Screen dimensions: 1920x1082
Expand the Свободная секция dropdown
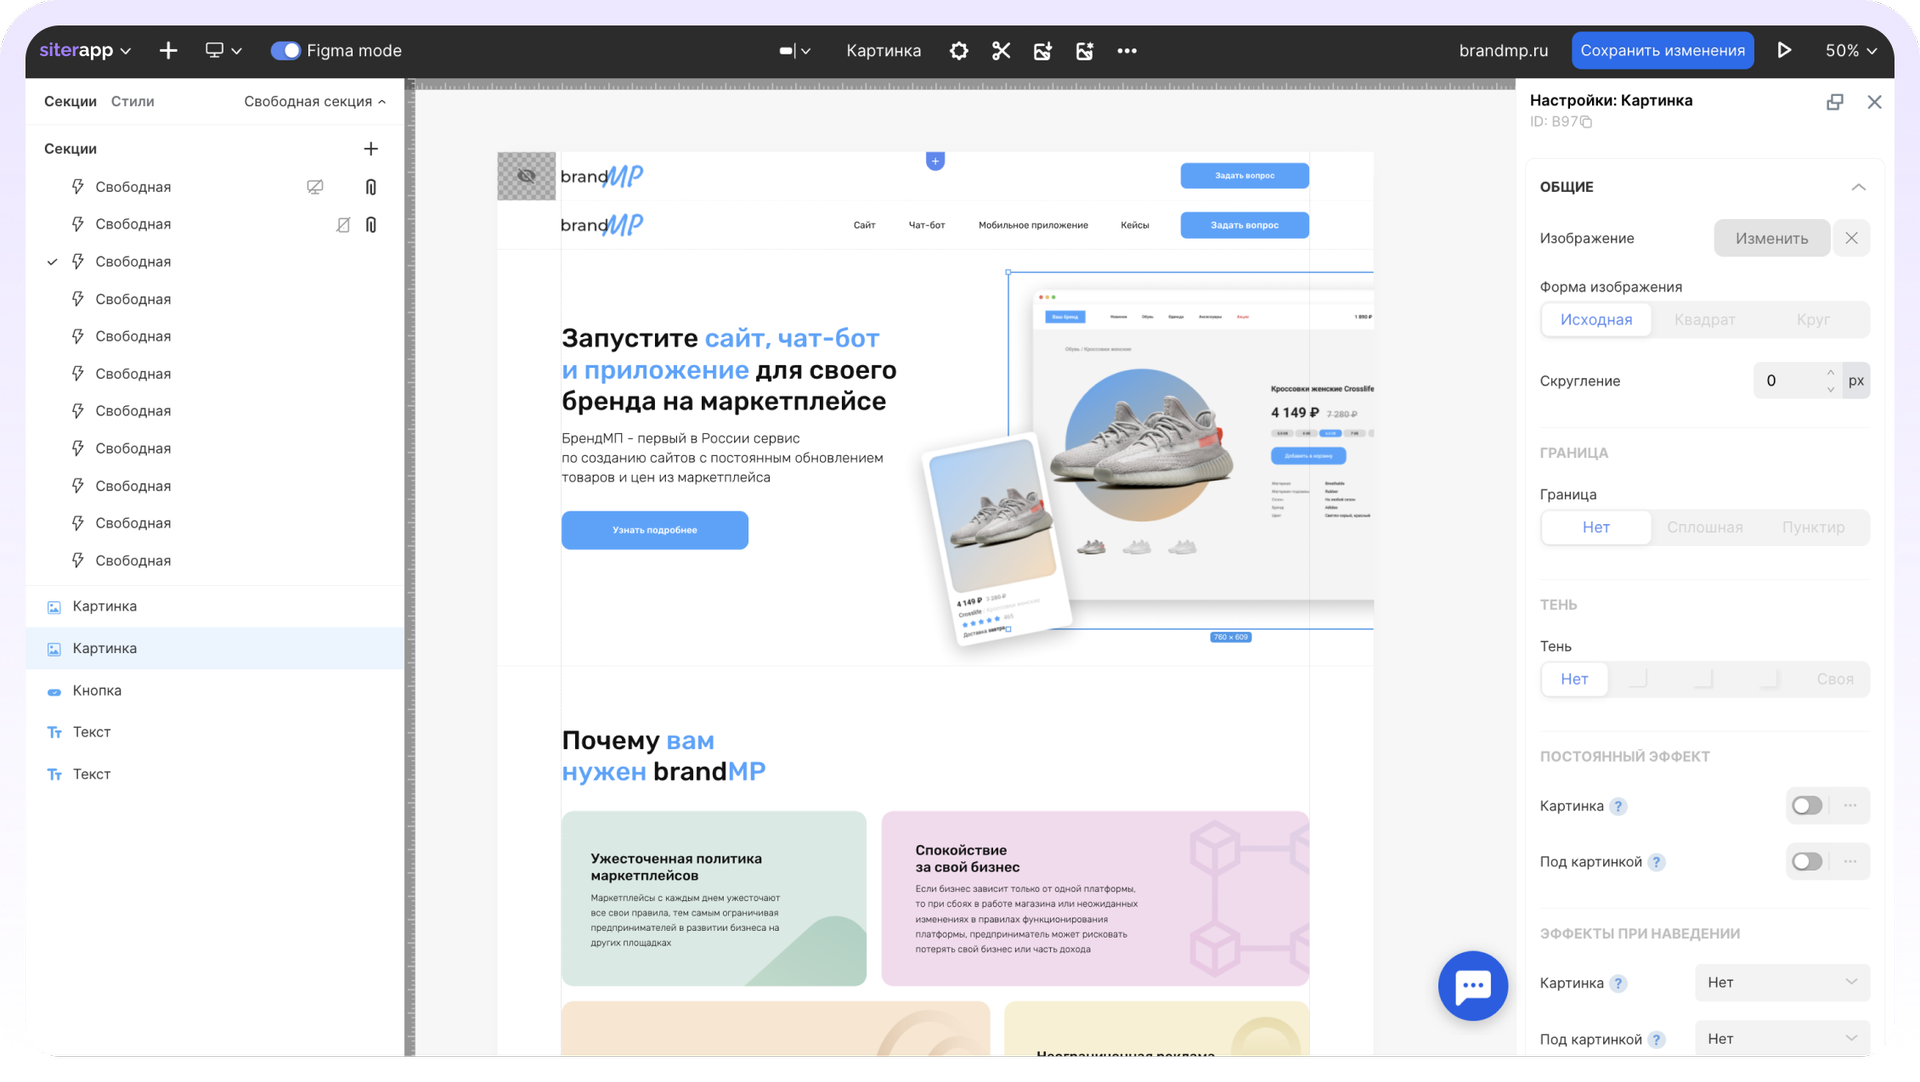pos(315,102)
